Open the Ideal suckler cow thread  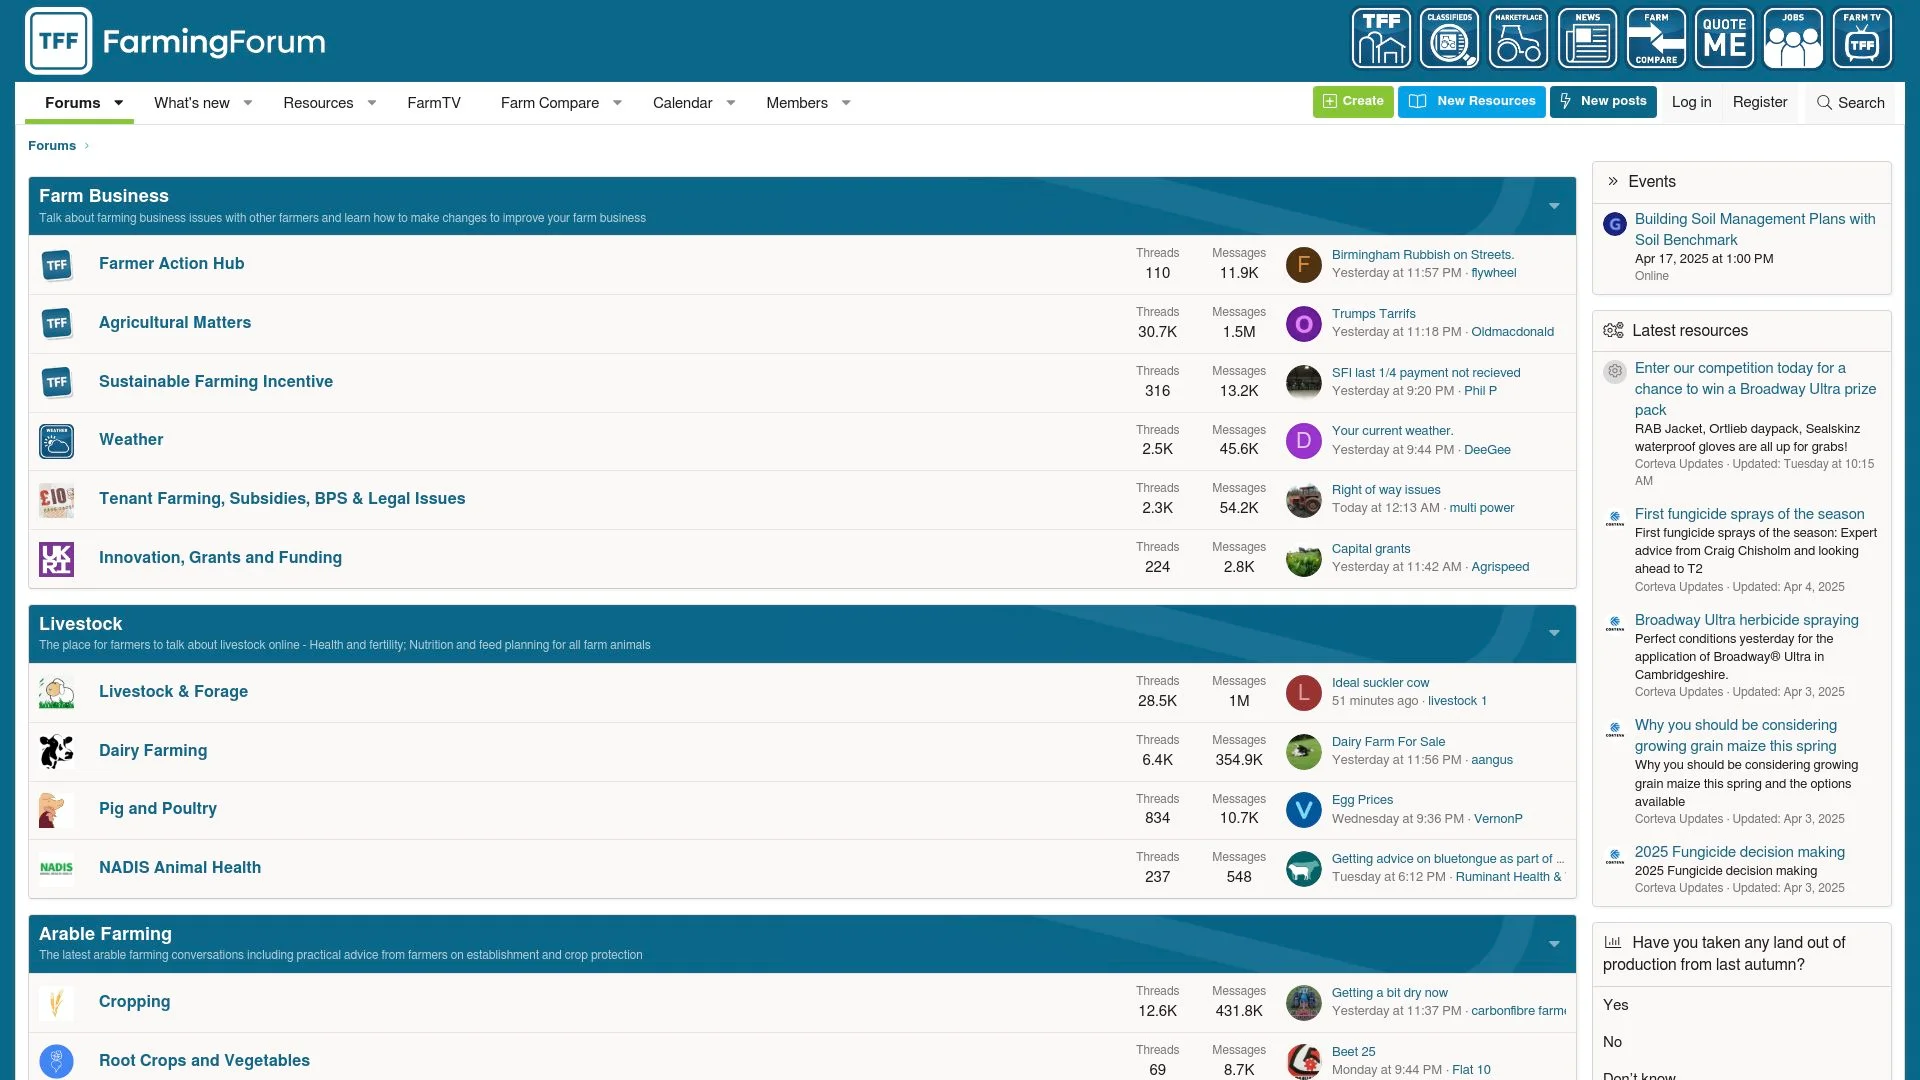(x=1380, y=683)
